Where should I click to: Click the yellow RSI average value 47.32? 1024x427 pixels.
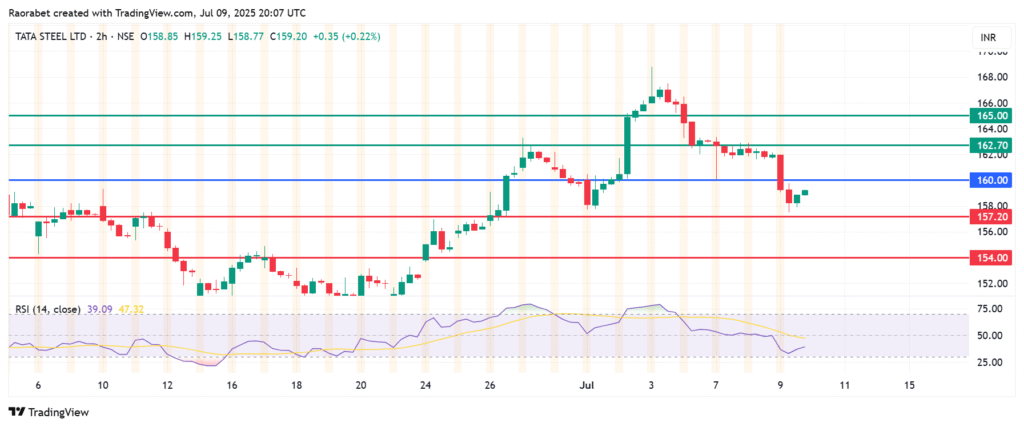pos(131,310)
